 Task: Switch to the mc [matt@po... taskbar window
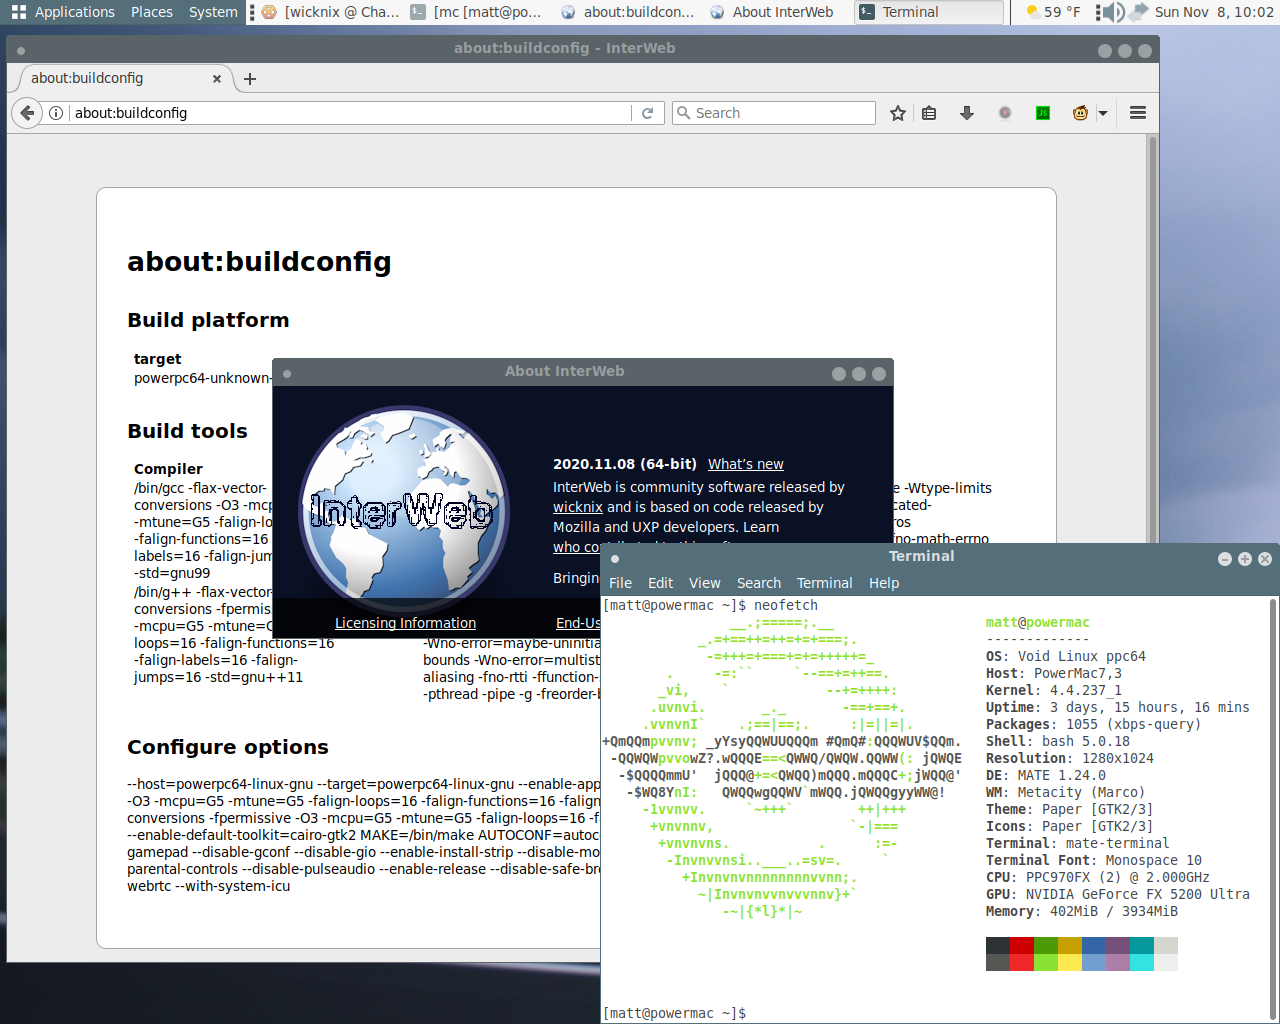(x=477, y=12)
